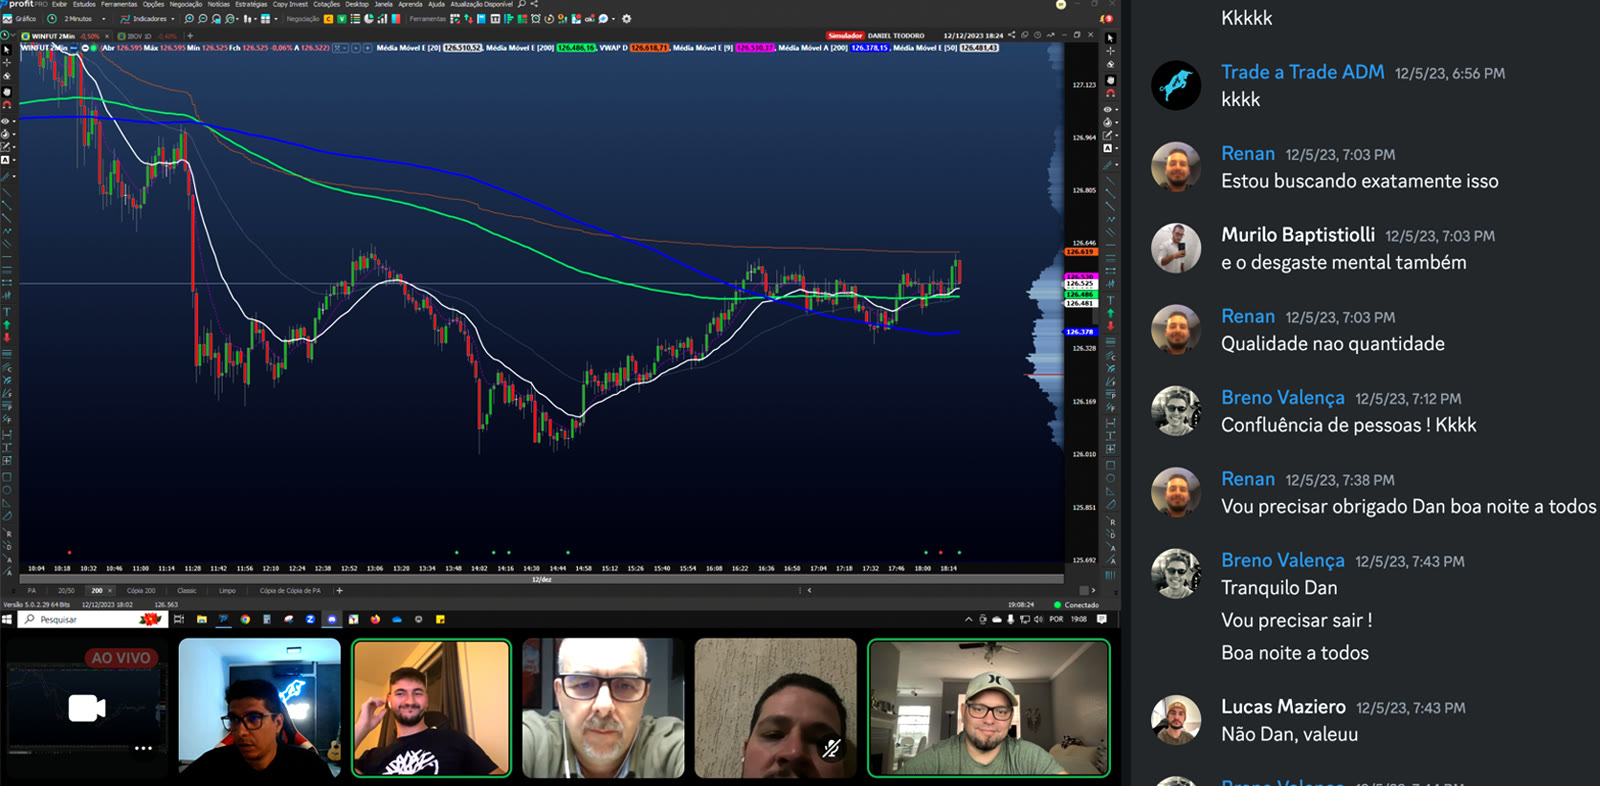Expand the chat bubble tool dropdown arrow
Viewport: 1600px width, 786px height.
tap(613, 18)
